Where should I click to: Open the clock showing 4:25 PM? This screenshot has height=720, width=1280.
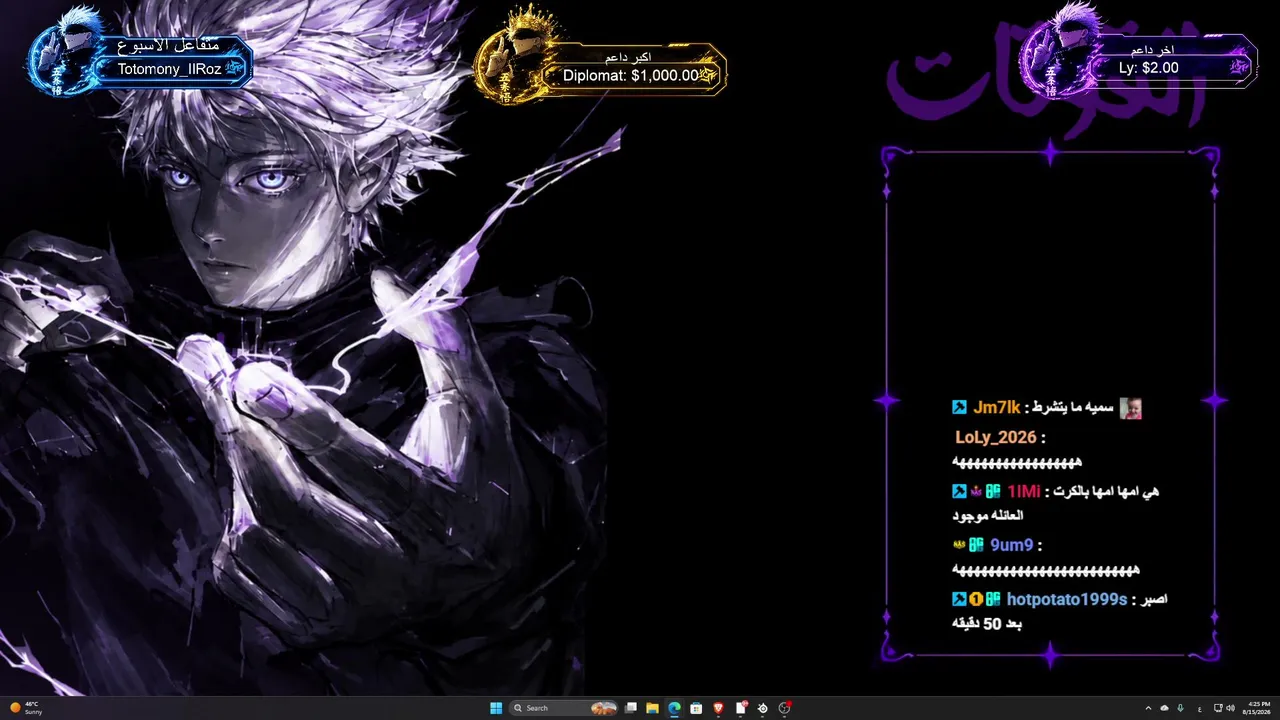pyautogui.click(x=1258, y=708)
